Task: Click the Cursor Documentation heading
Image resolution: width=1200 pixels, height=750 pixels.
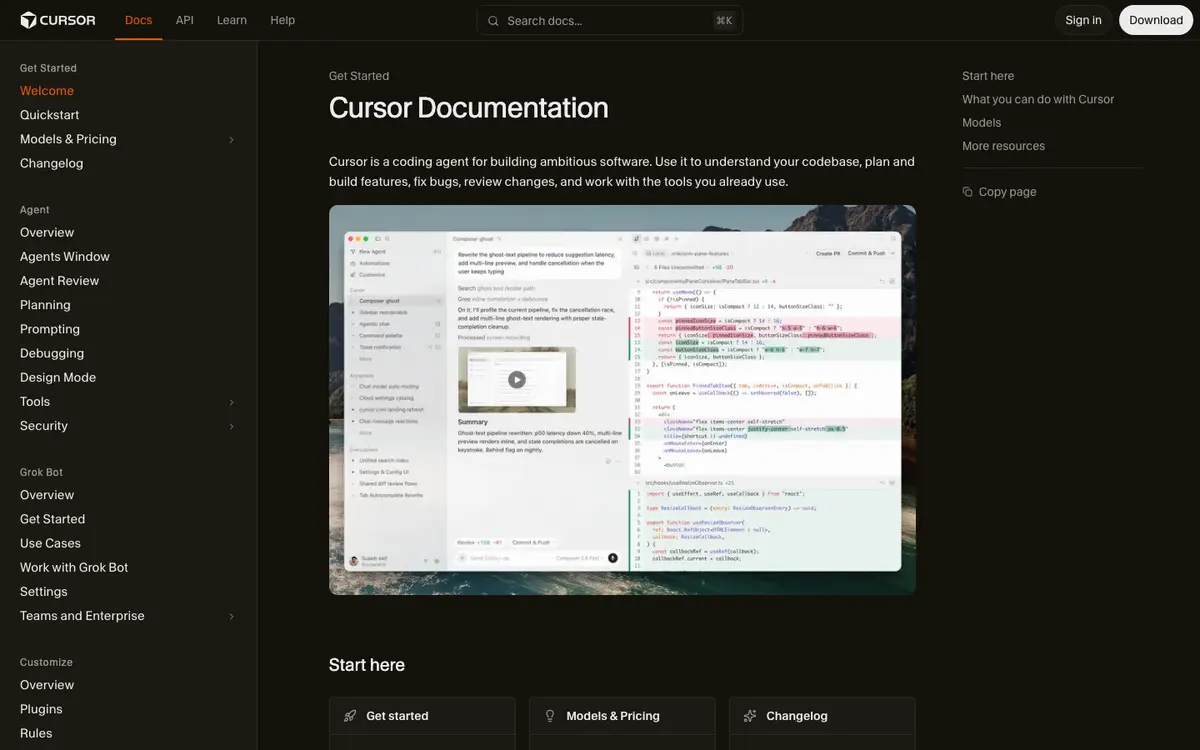Action: click(x=469, y=107)
